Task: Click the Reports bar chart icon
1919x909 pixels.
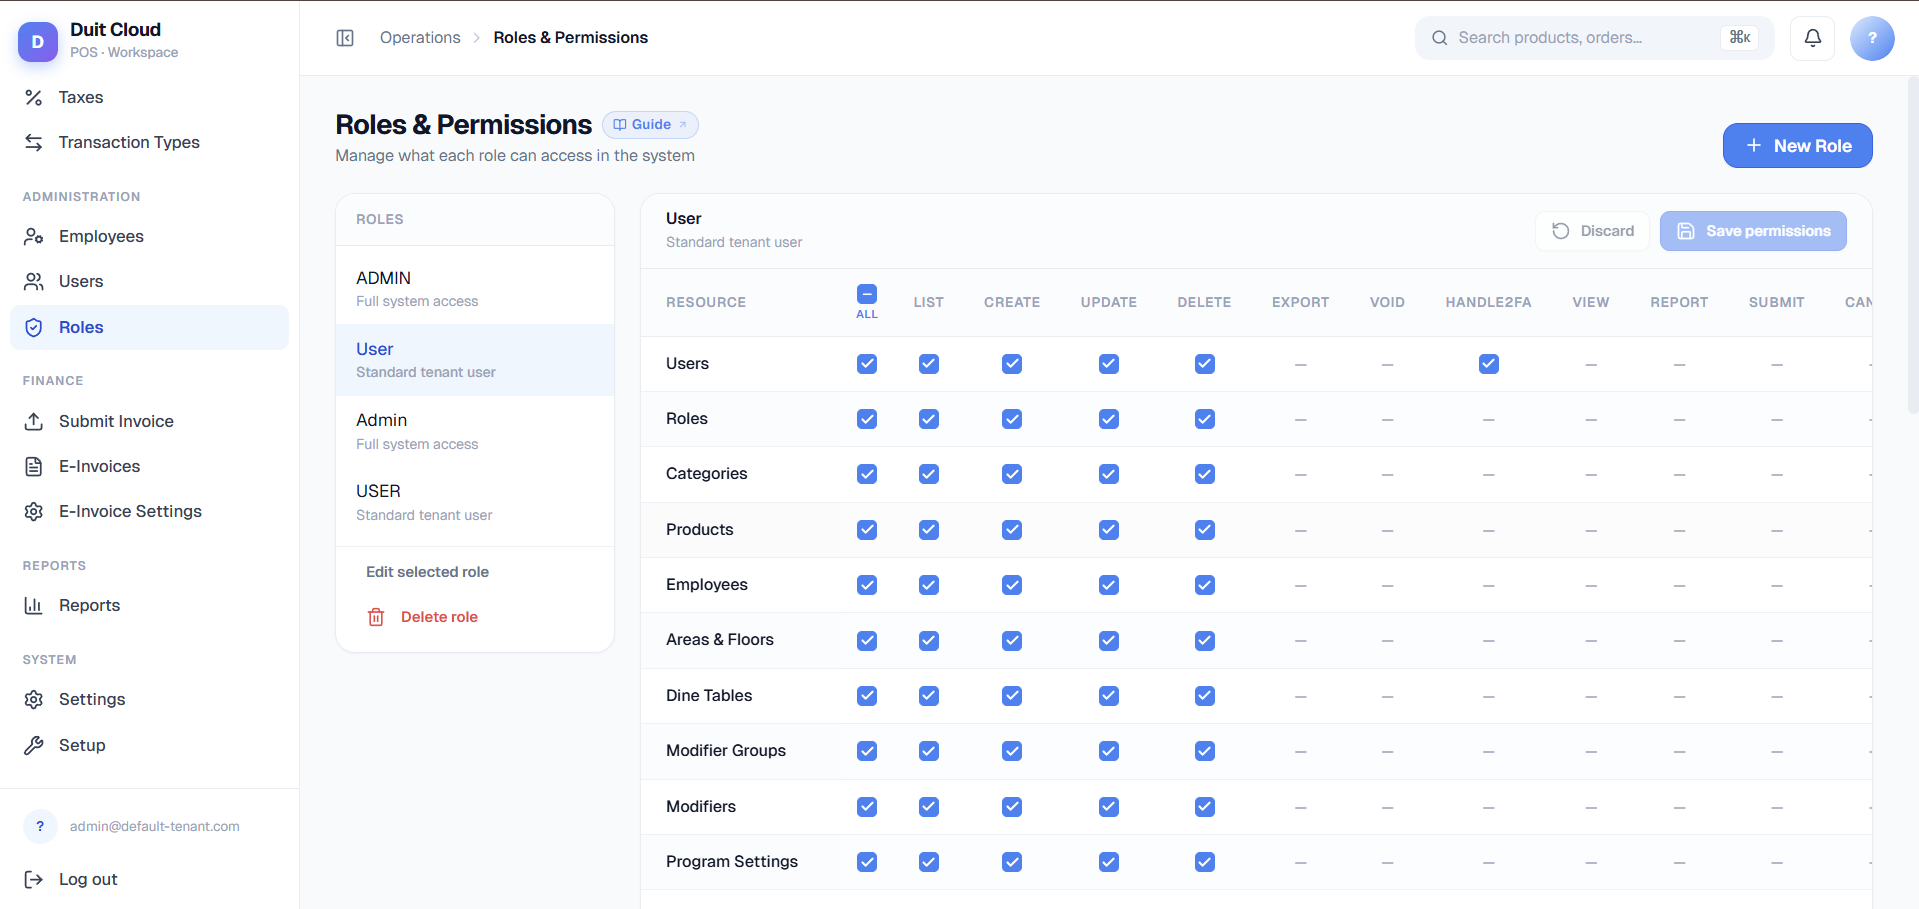Action: coord(34,605)
